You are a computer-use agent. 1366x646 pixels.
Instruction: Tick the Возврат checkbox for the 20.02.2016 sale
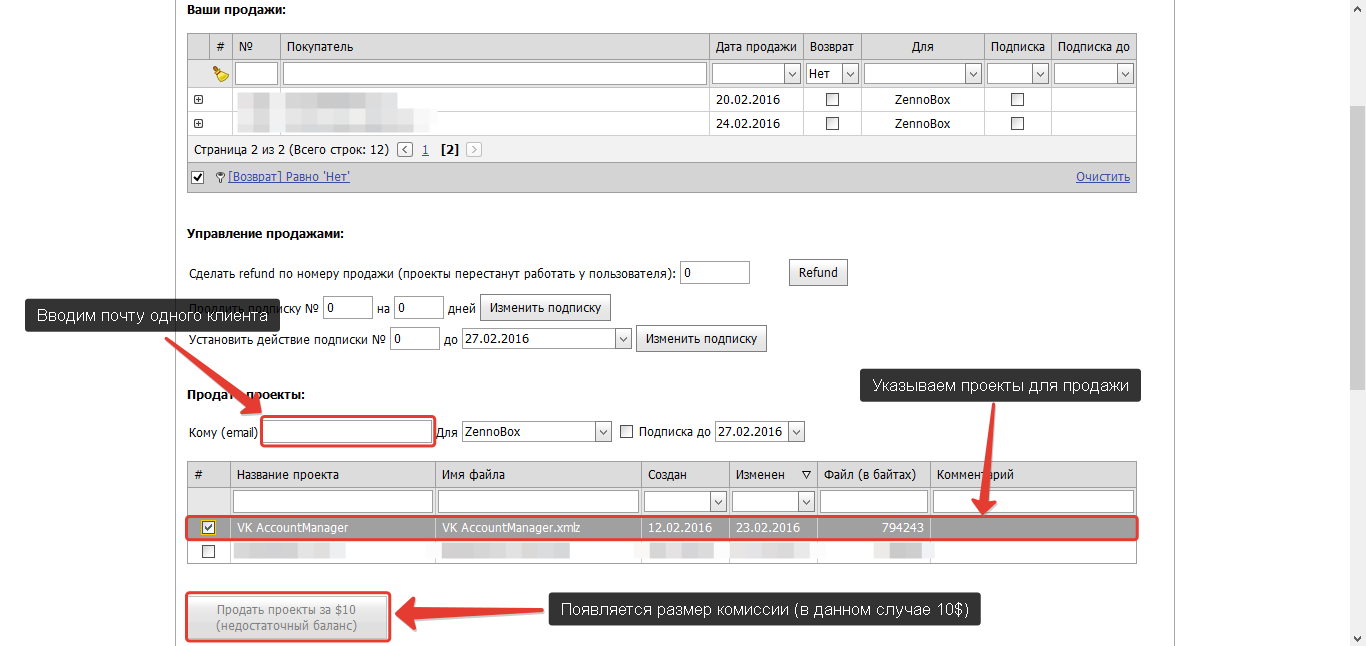point(832,100)
